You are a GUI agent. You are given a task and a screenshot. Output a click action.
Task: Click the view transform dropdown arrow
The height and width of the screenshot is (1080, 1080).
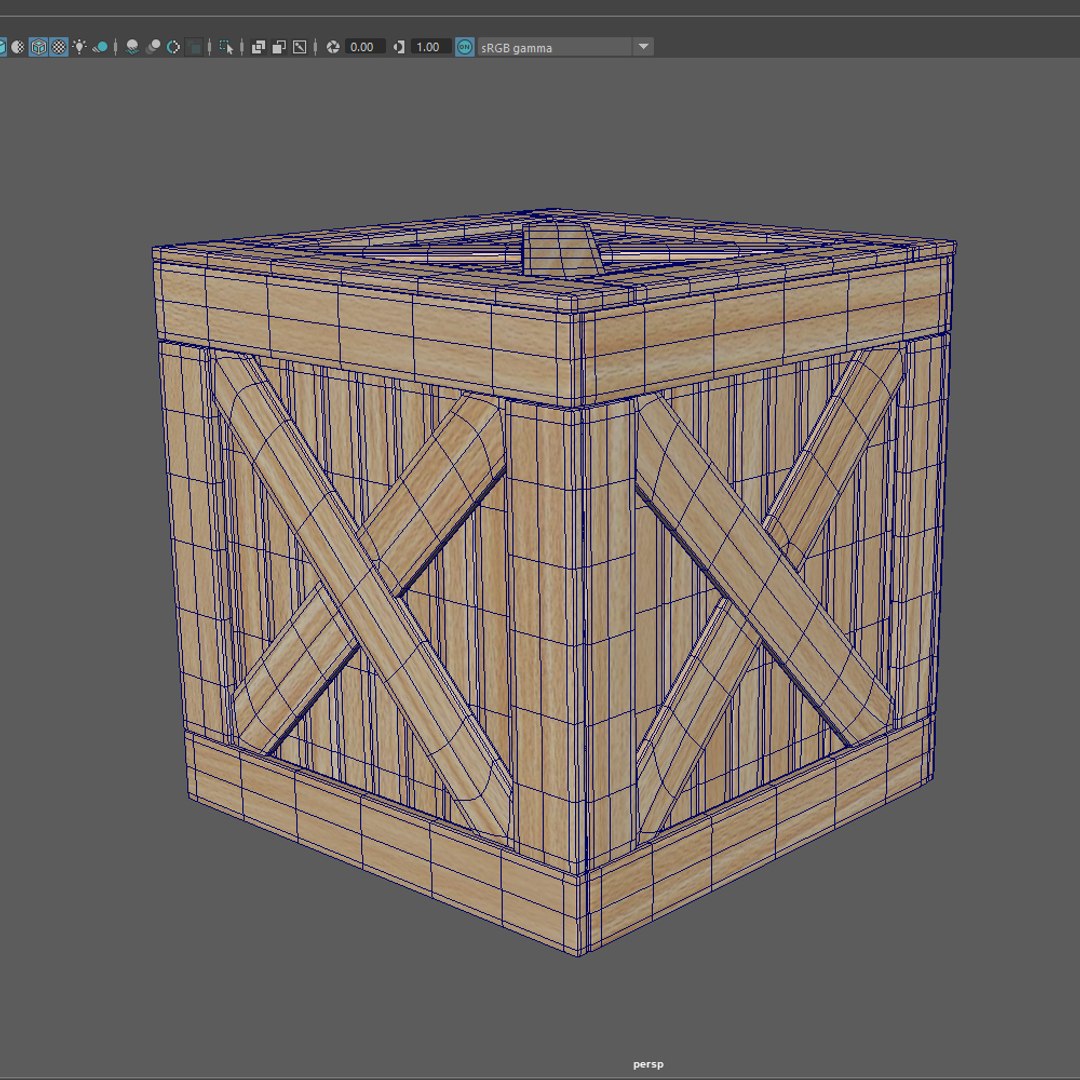643,47
